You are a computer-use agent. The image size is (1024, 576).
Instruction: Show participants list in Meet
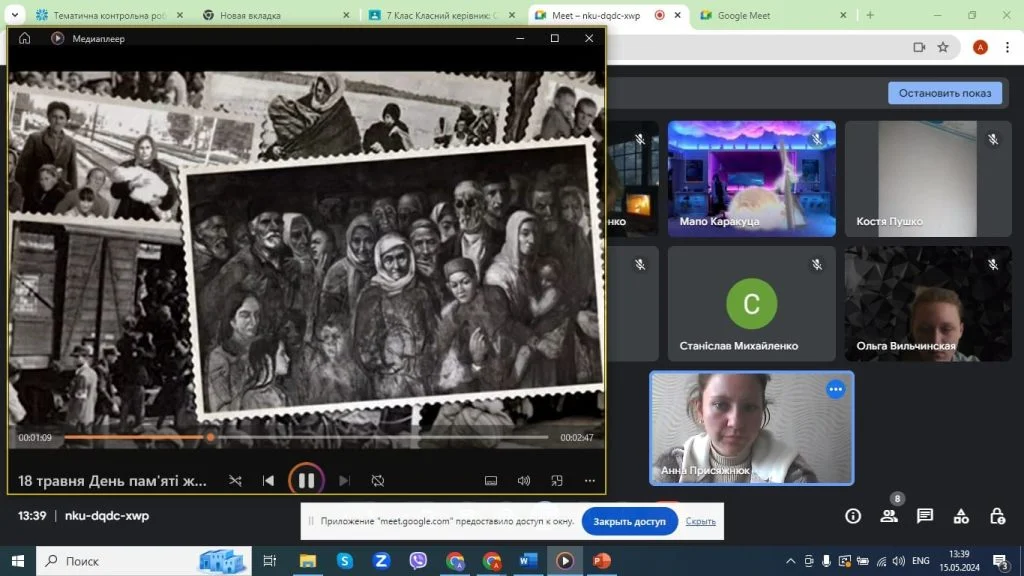coord(889,516)
